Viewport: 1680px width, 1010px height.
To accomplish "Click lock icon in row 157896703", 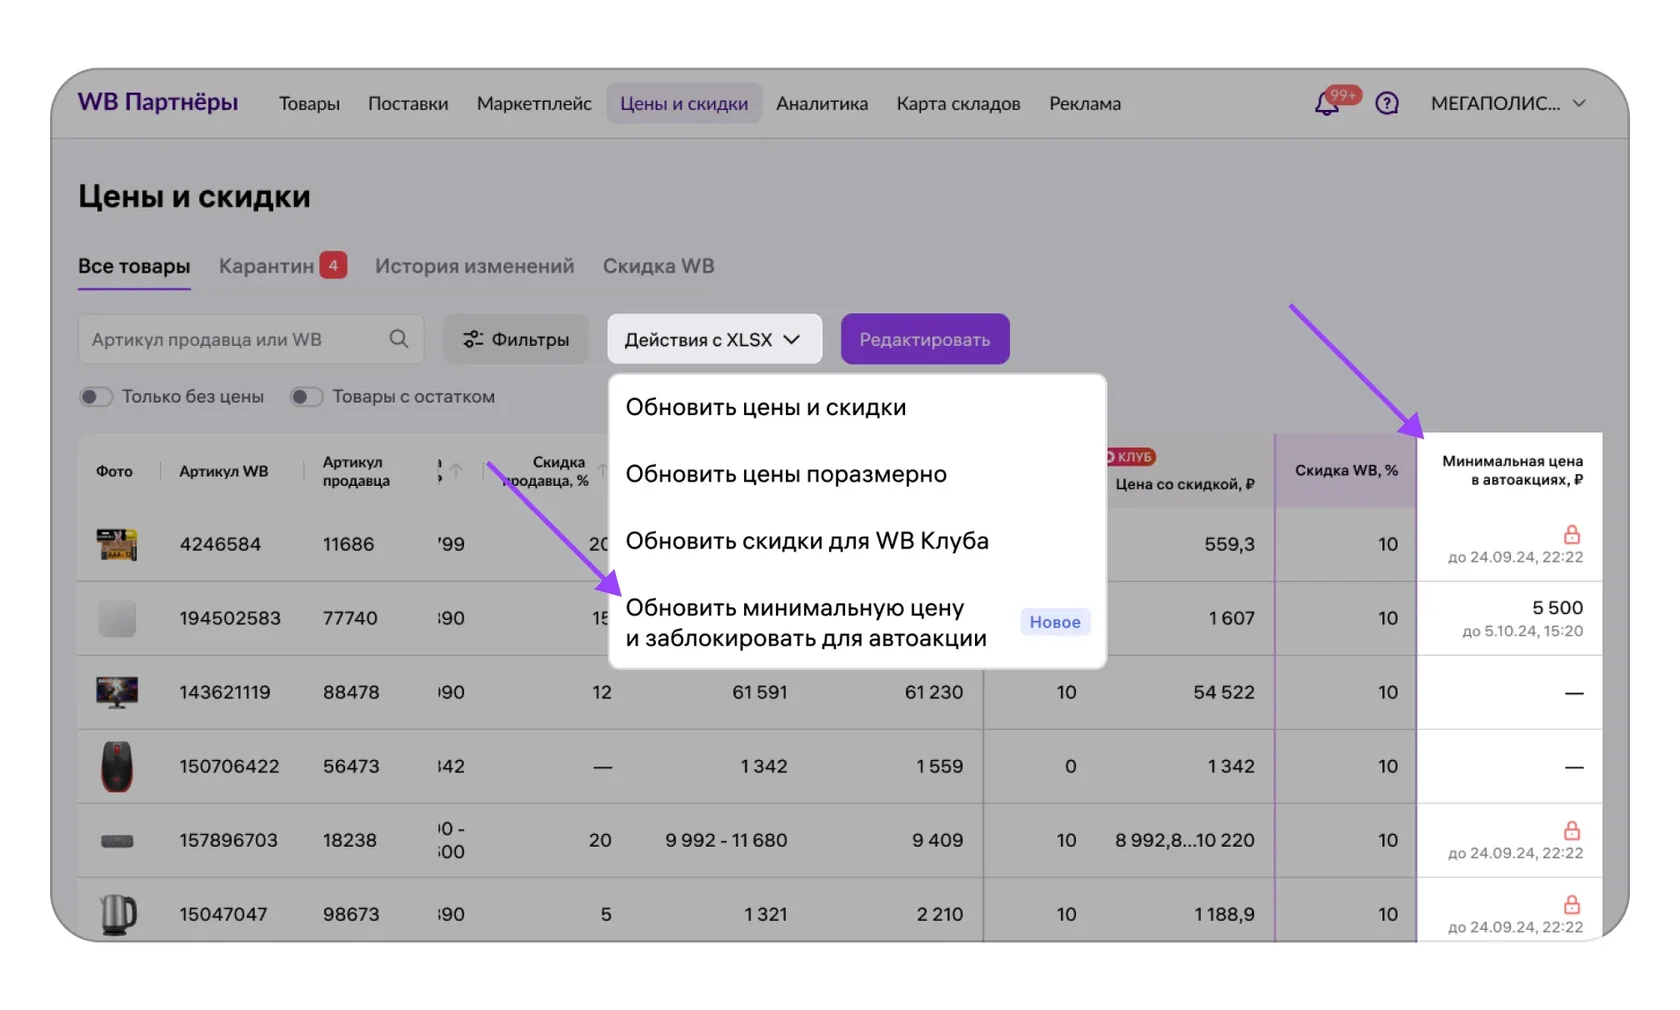I will [x=1572, y=830].
